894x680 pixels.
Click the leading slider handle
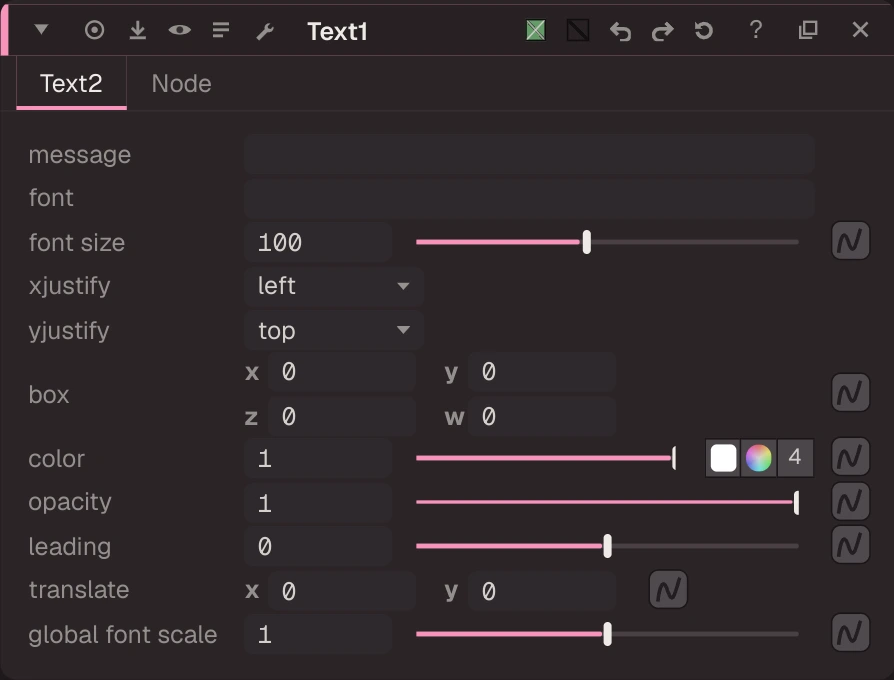coord(607,546)
